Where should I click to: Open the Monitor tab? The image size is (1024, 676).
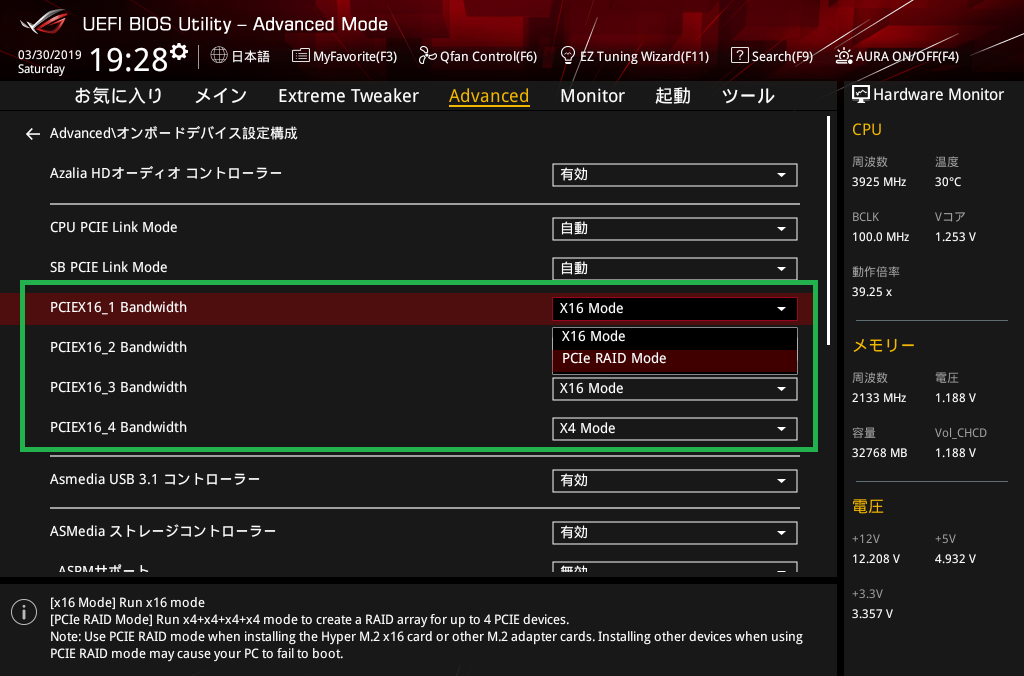point(592,96)
